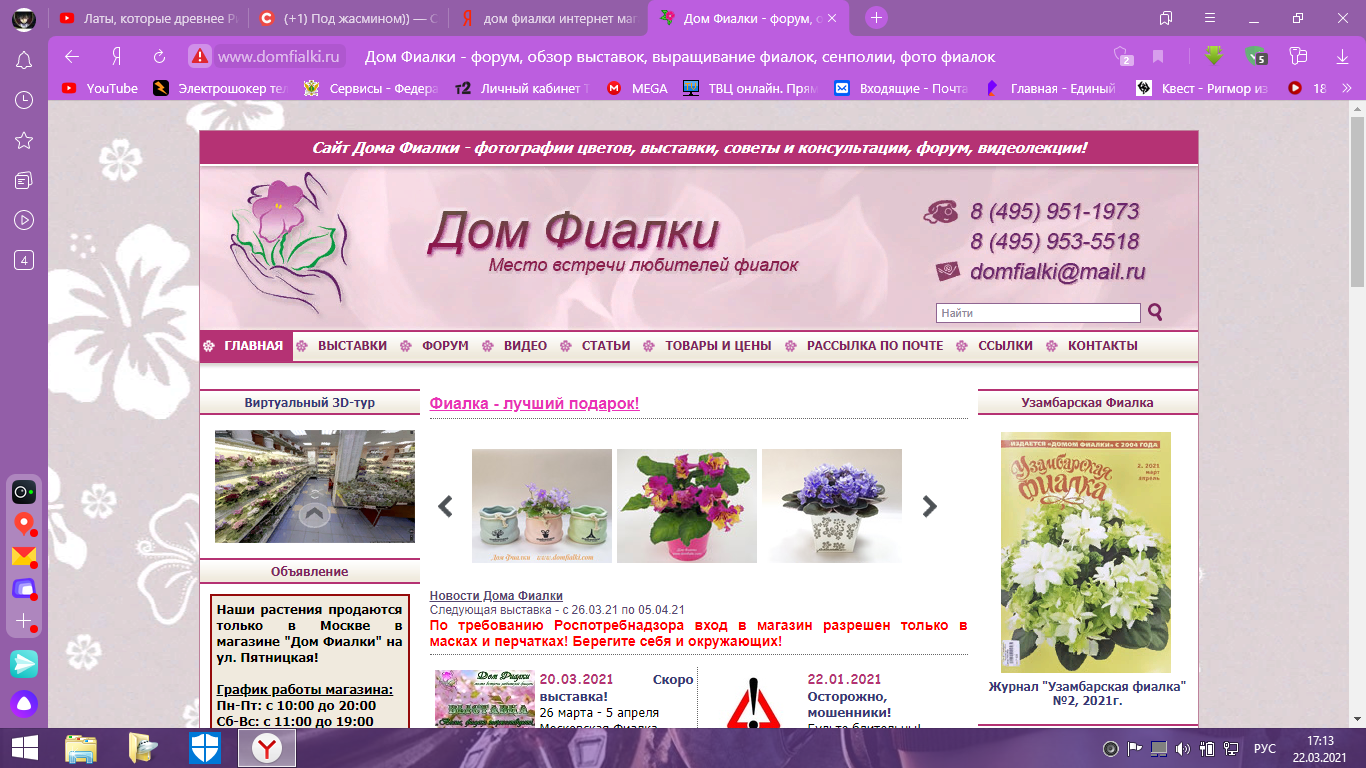
Task: Click the bookmark page icon in the address bar
Action: (1158, 56)
